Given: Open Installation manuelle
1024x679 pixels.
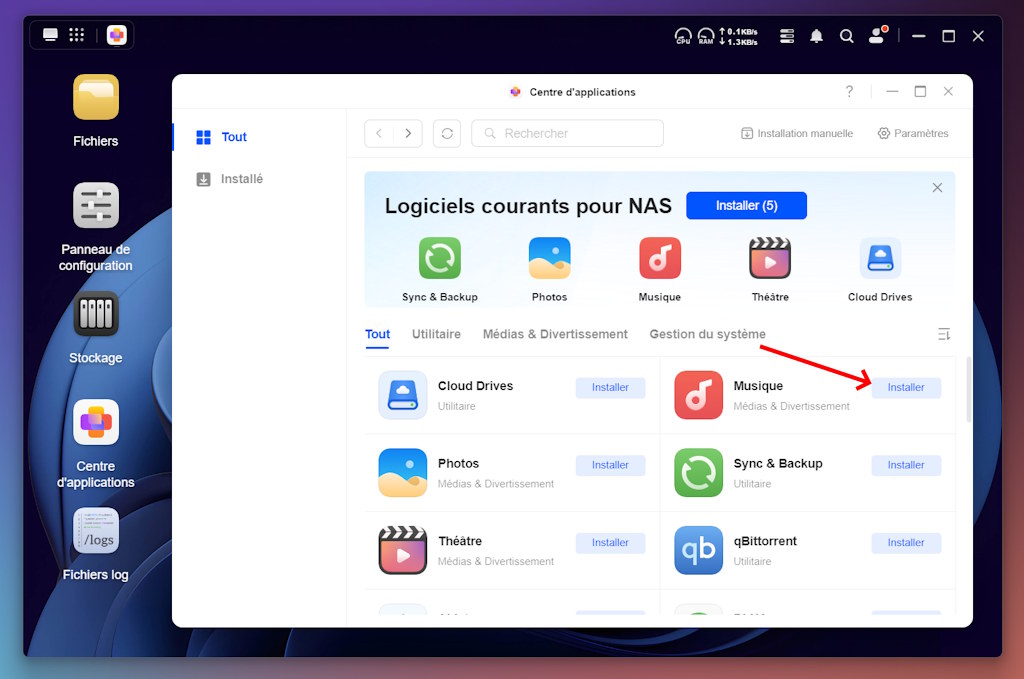Looking at the screenshot, I should [x=797, y=133].
